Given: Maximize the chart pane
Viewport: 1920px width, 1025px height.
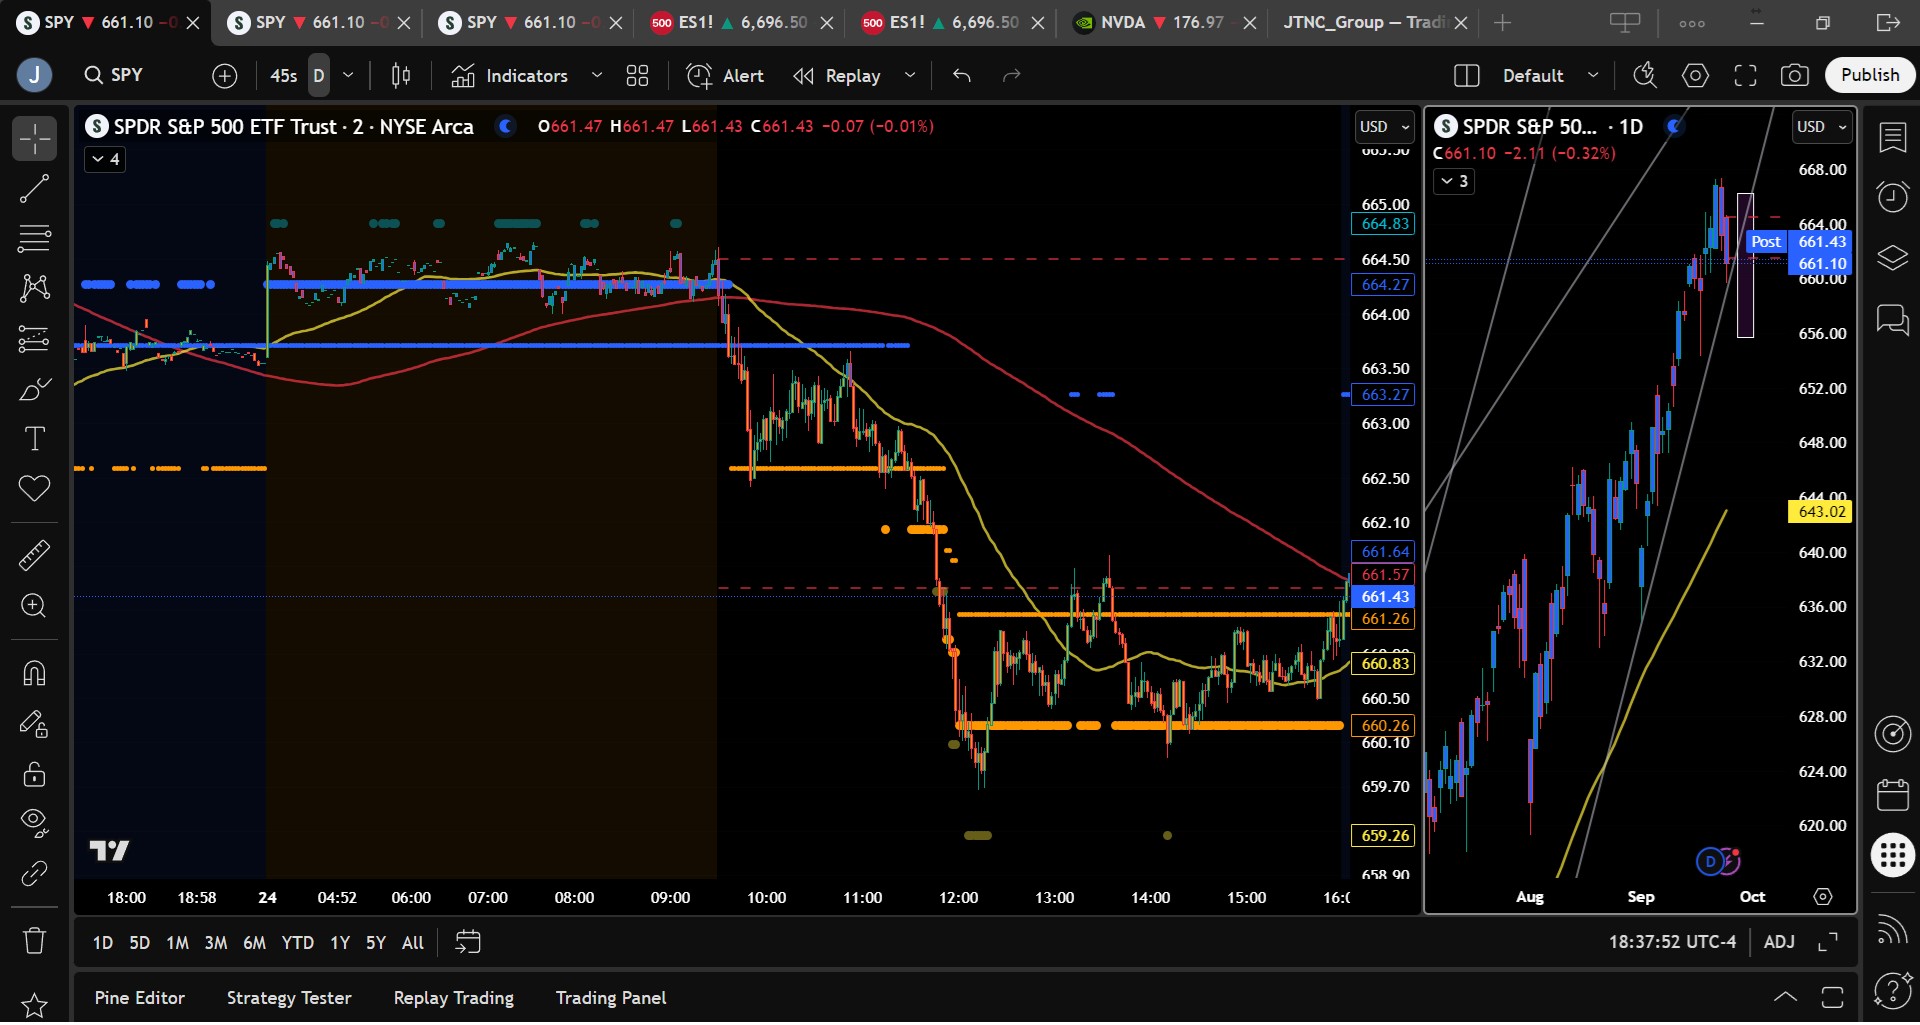Looking at the screenshot, I should pyautogui.click(x=1828, y=942).
